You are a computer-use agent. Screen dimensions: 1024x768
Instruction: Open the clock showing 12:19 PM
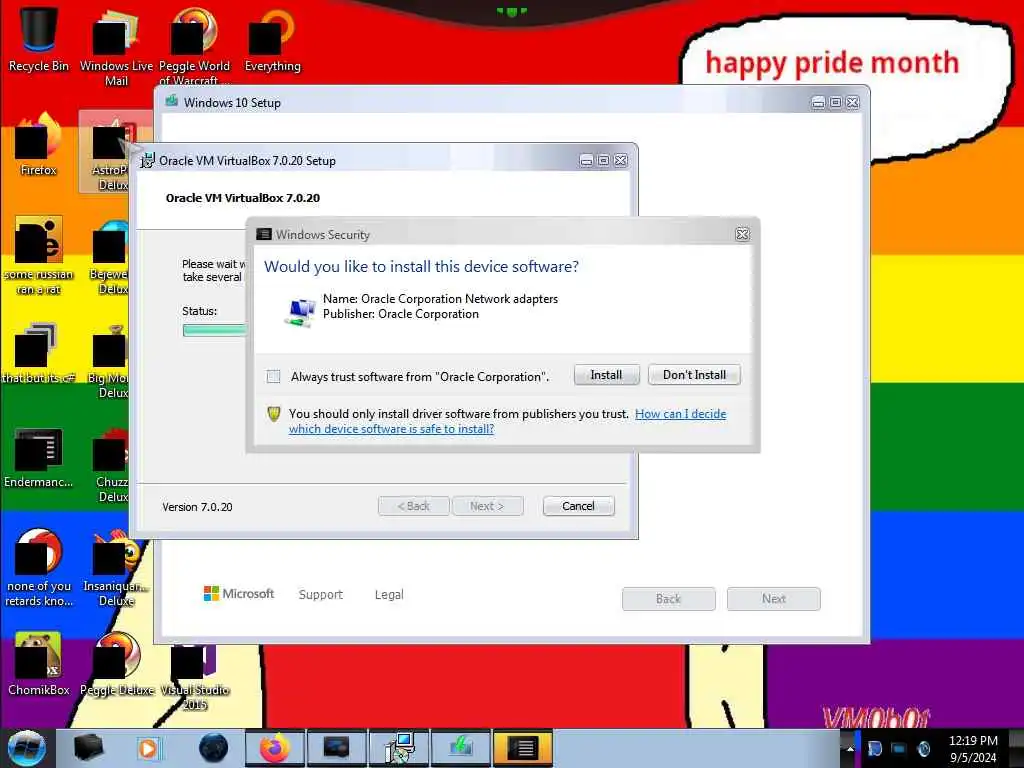pos(973,748)
